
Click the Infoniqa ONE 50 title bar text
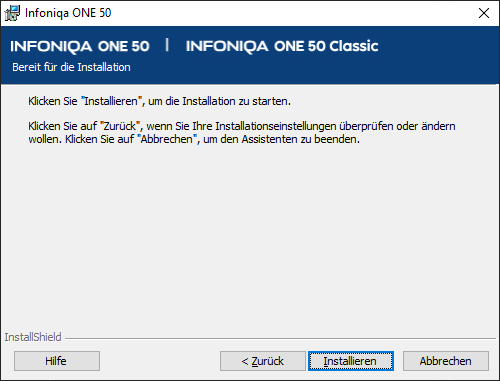click(x=68, y=13)
